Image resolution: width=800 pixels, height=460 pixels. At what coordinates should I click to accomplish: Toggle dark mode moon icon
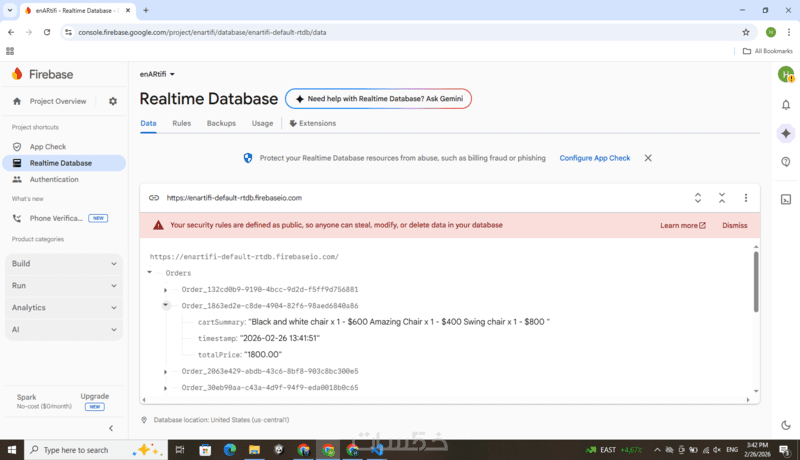786,425
